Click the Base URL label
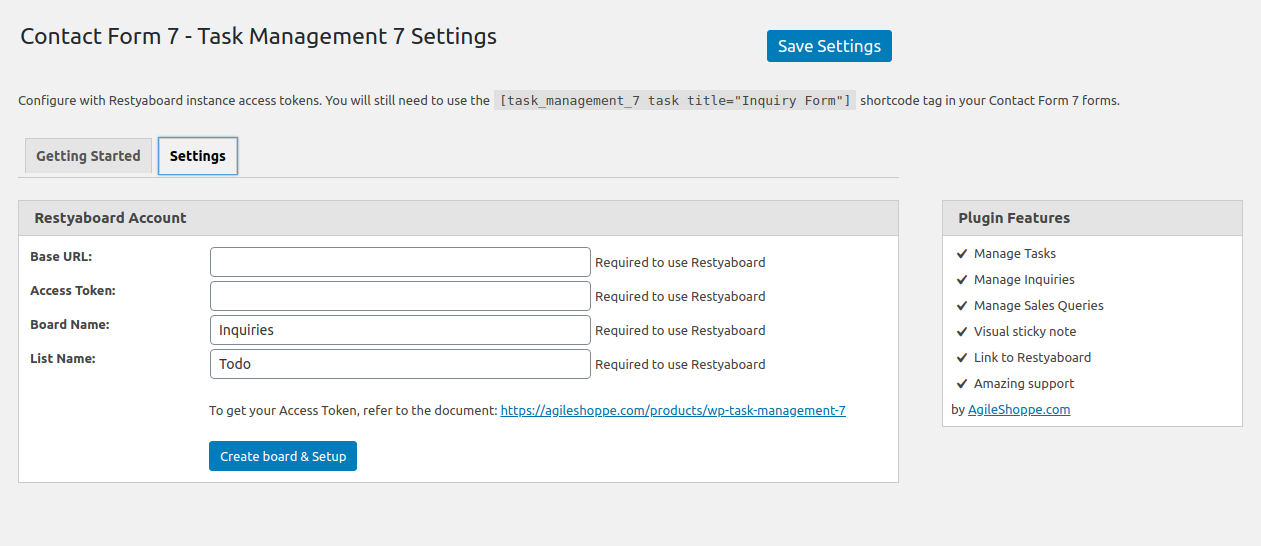The width and height of the screenshot is (1261, 546). [61, 257]
